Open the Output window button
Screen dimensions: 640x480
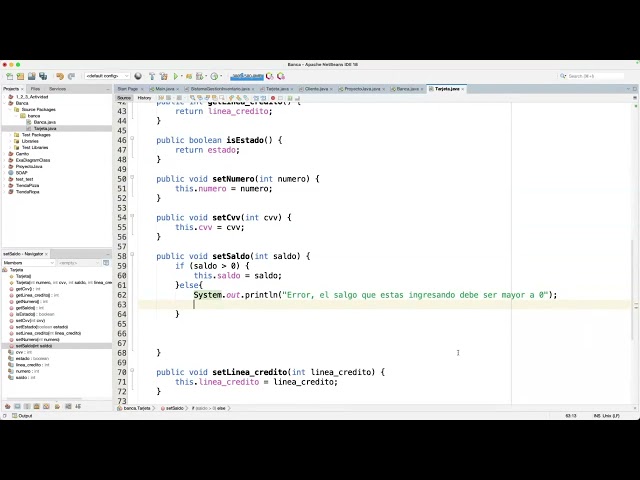tap(22, 416)
